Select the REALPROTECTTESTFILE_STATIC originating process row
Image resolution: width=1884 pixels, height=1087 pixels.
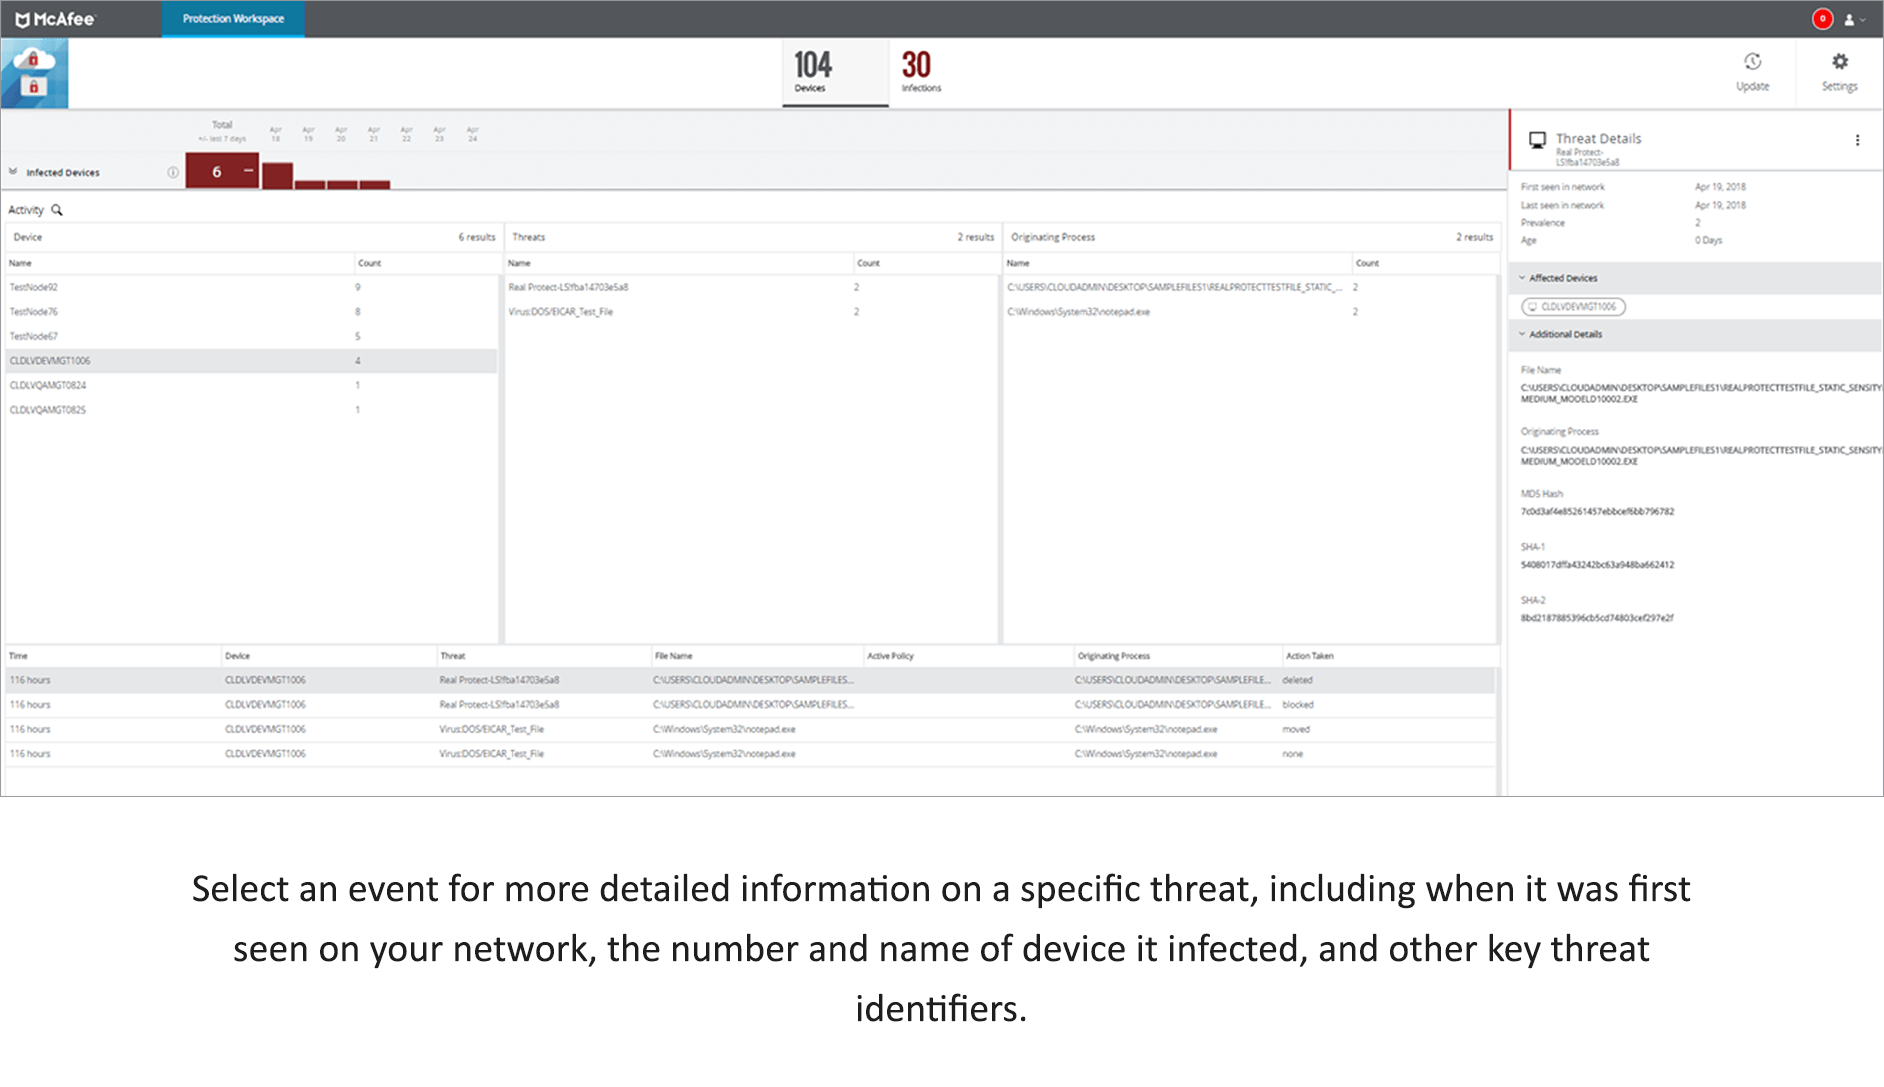pyautogui.click(x=1249, y=287)
